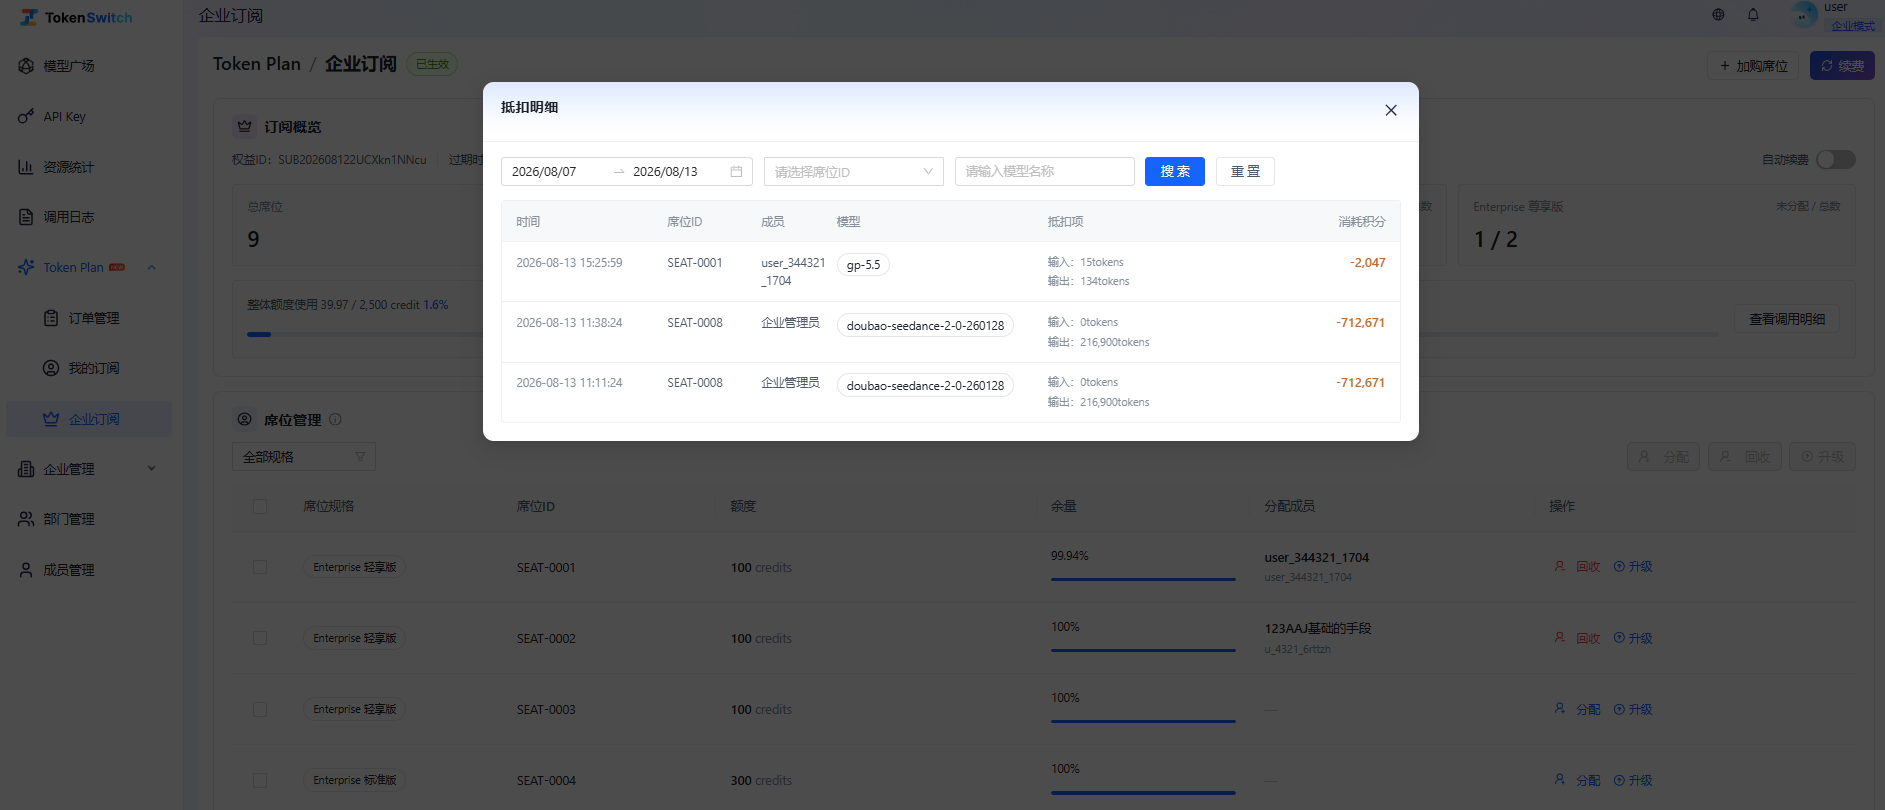Open the end date 2026/08/13 picker
1885x810 pixels.
pos(666,172)
